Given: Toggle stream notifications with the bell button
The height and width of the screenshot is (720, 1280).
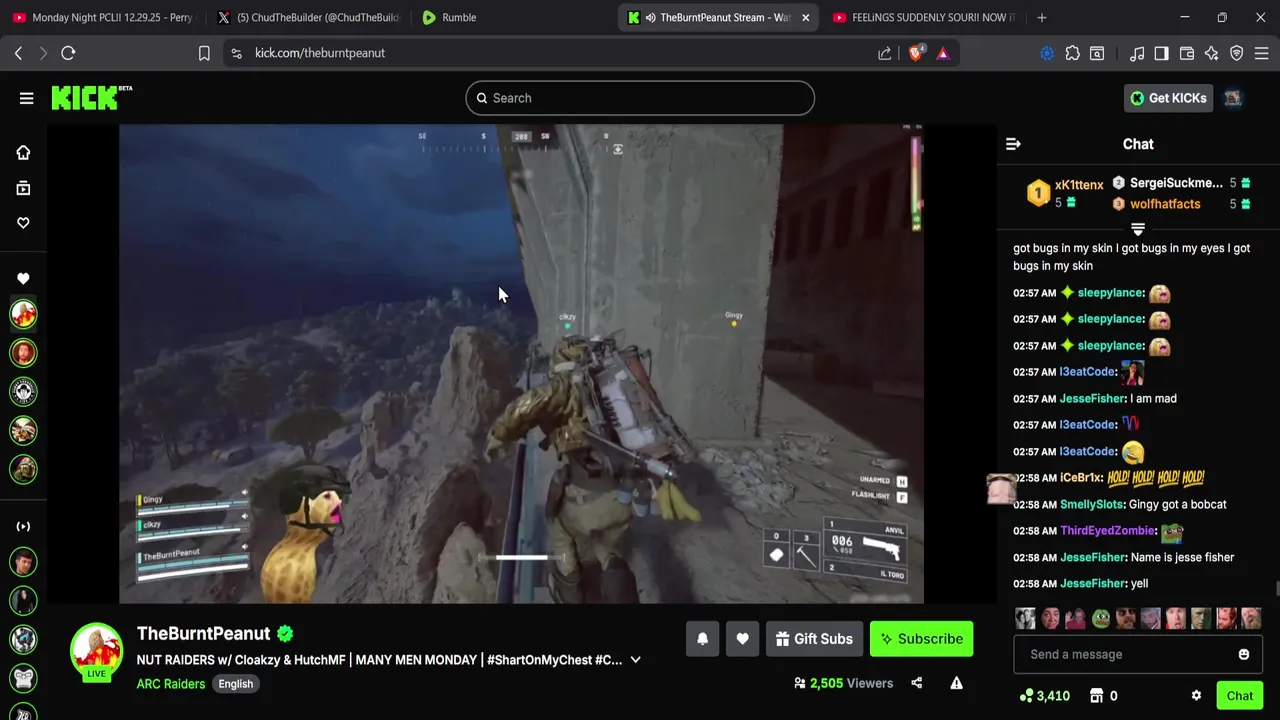Looking at the screenshot, I should (x=702, y=639).
